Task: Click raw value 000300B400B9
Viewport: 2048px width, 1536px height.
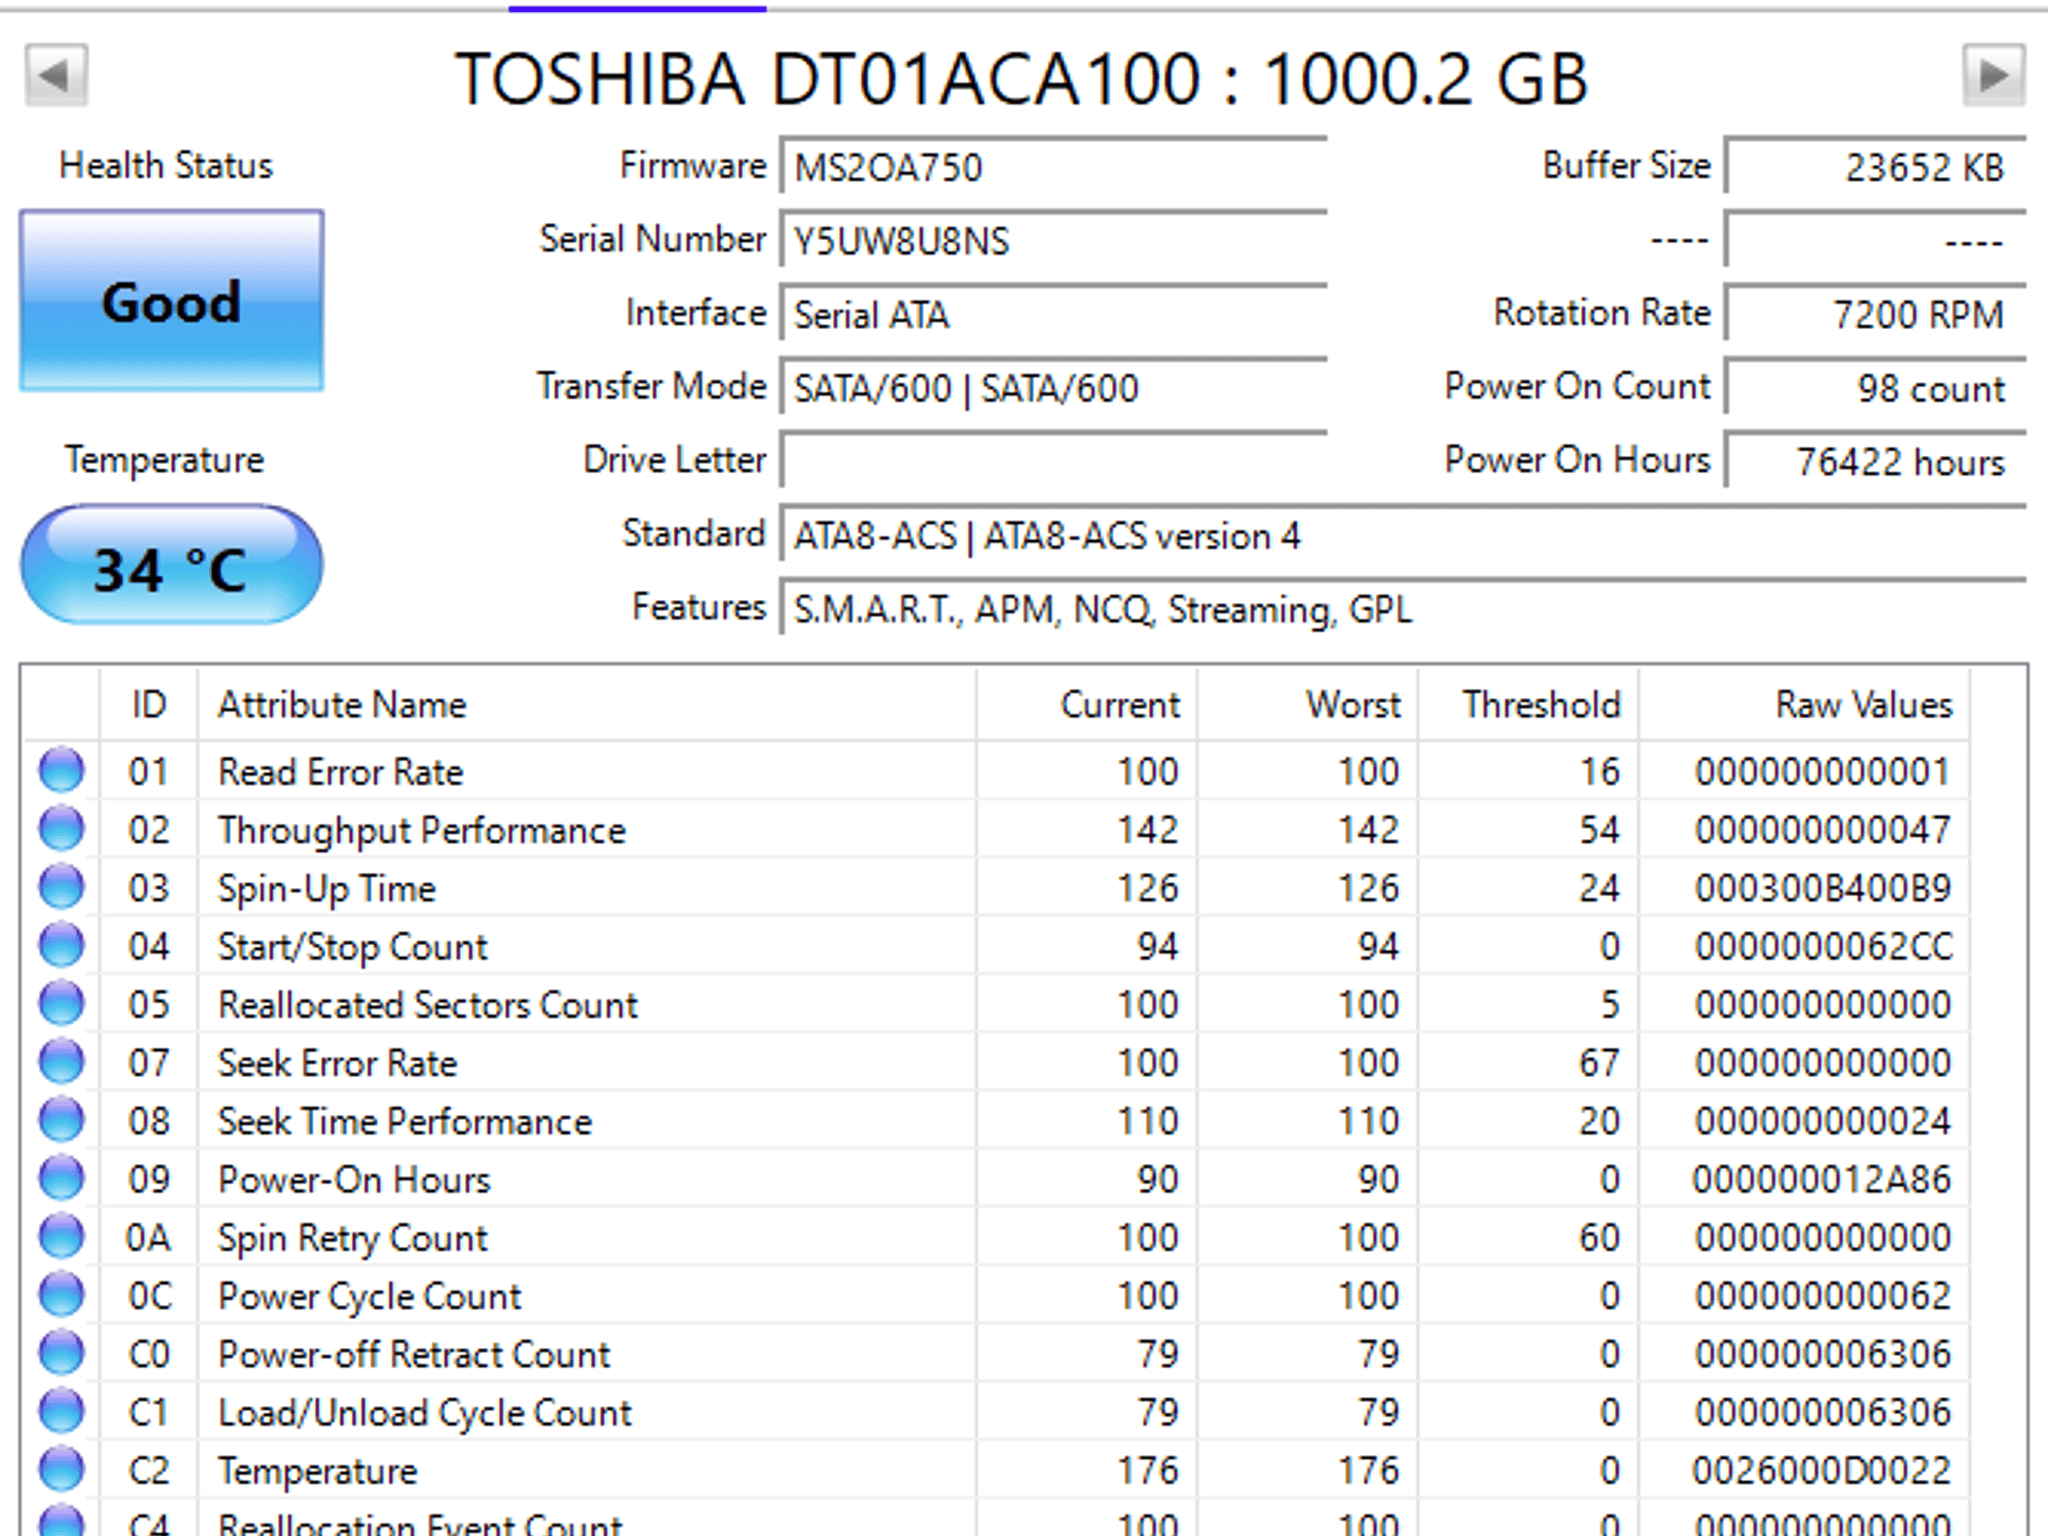Action: coord(1822,888)
